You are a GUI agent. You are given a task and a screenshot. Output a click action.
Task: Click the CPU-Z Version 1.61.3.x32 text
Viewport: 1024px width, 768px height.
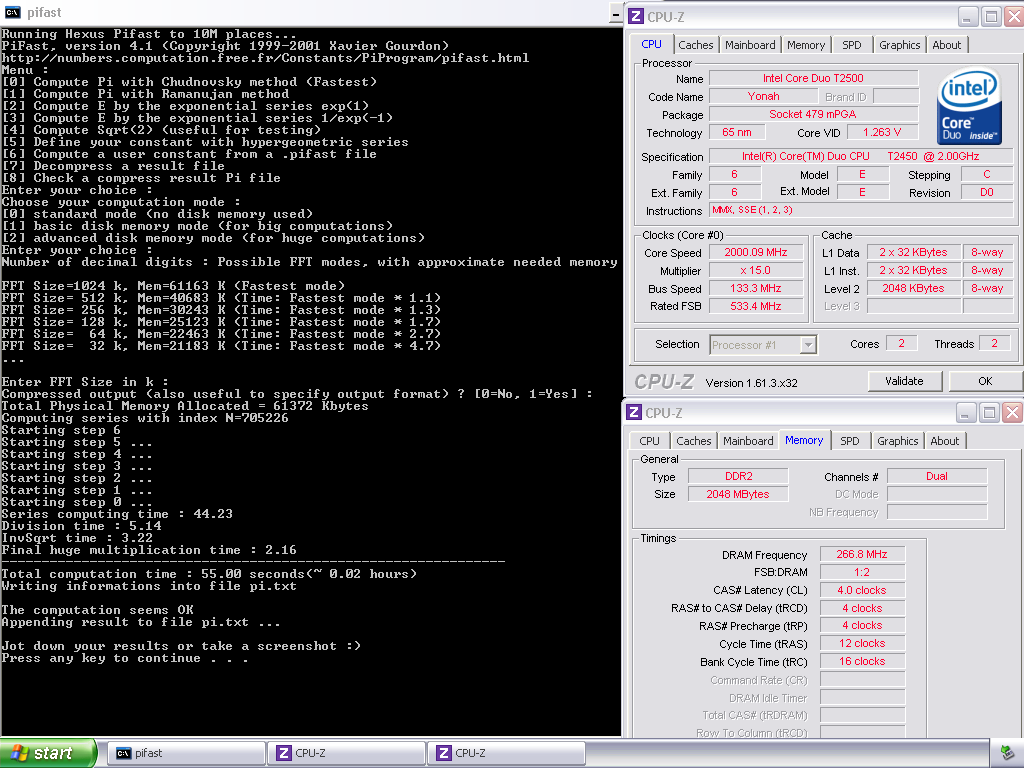(x=751, y=383)
